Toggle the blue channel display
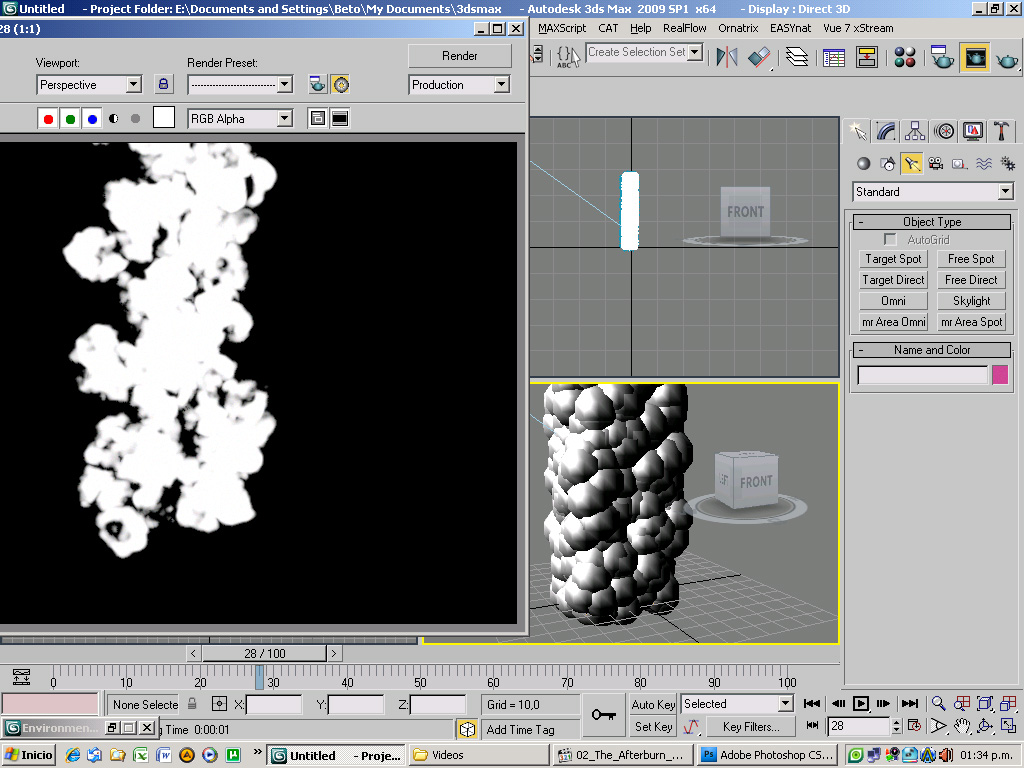The image size is (1024, 768). pyautogui.click(x=92, y=119)
